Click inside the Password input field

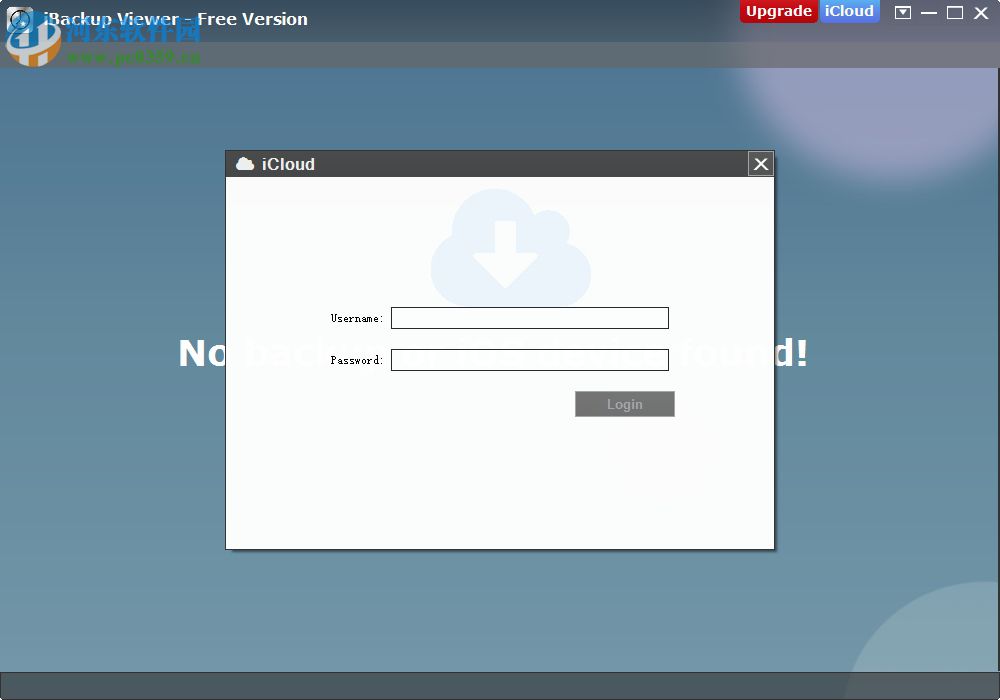[529, 359]
